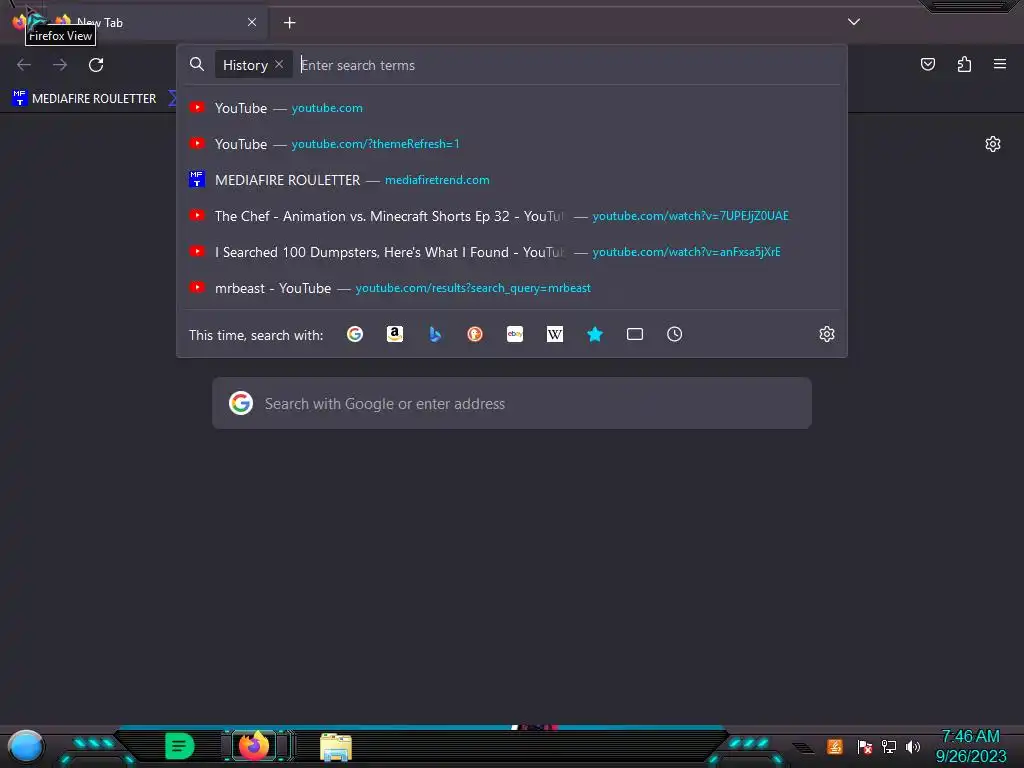The width and height of the screenshot is (1024, 768).
Task: Expand the list all tabs chevron
Action: point(854,22)
